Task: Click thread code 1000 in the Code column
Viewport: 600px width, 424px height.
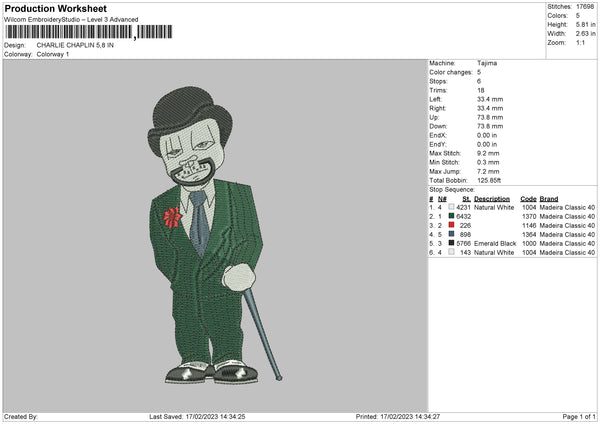Action: point(529,243)
